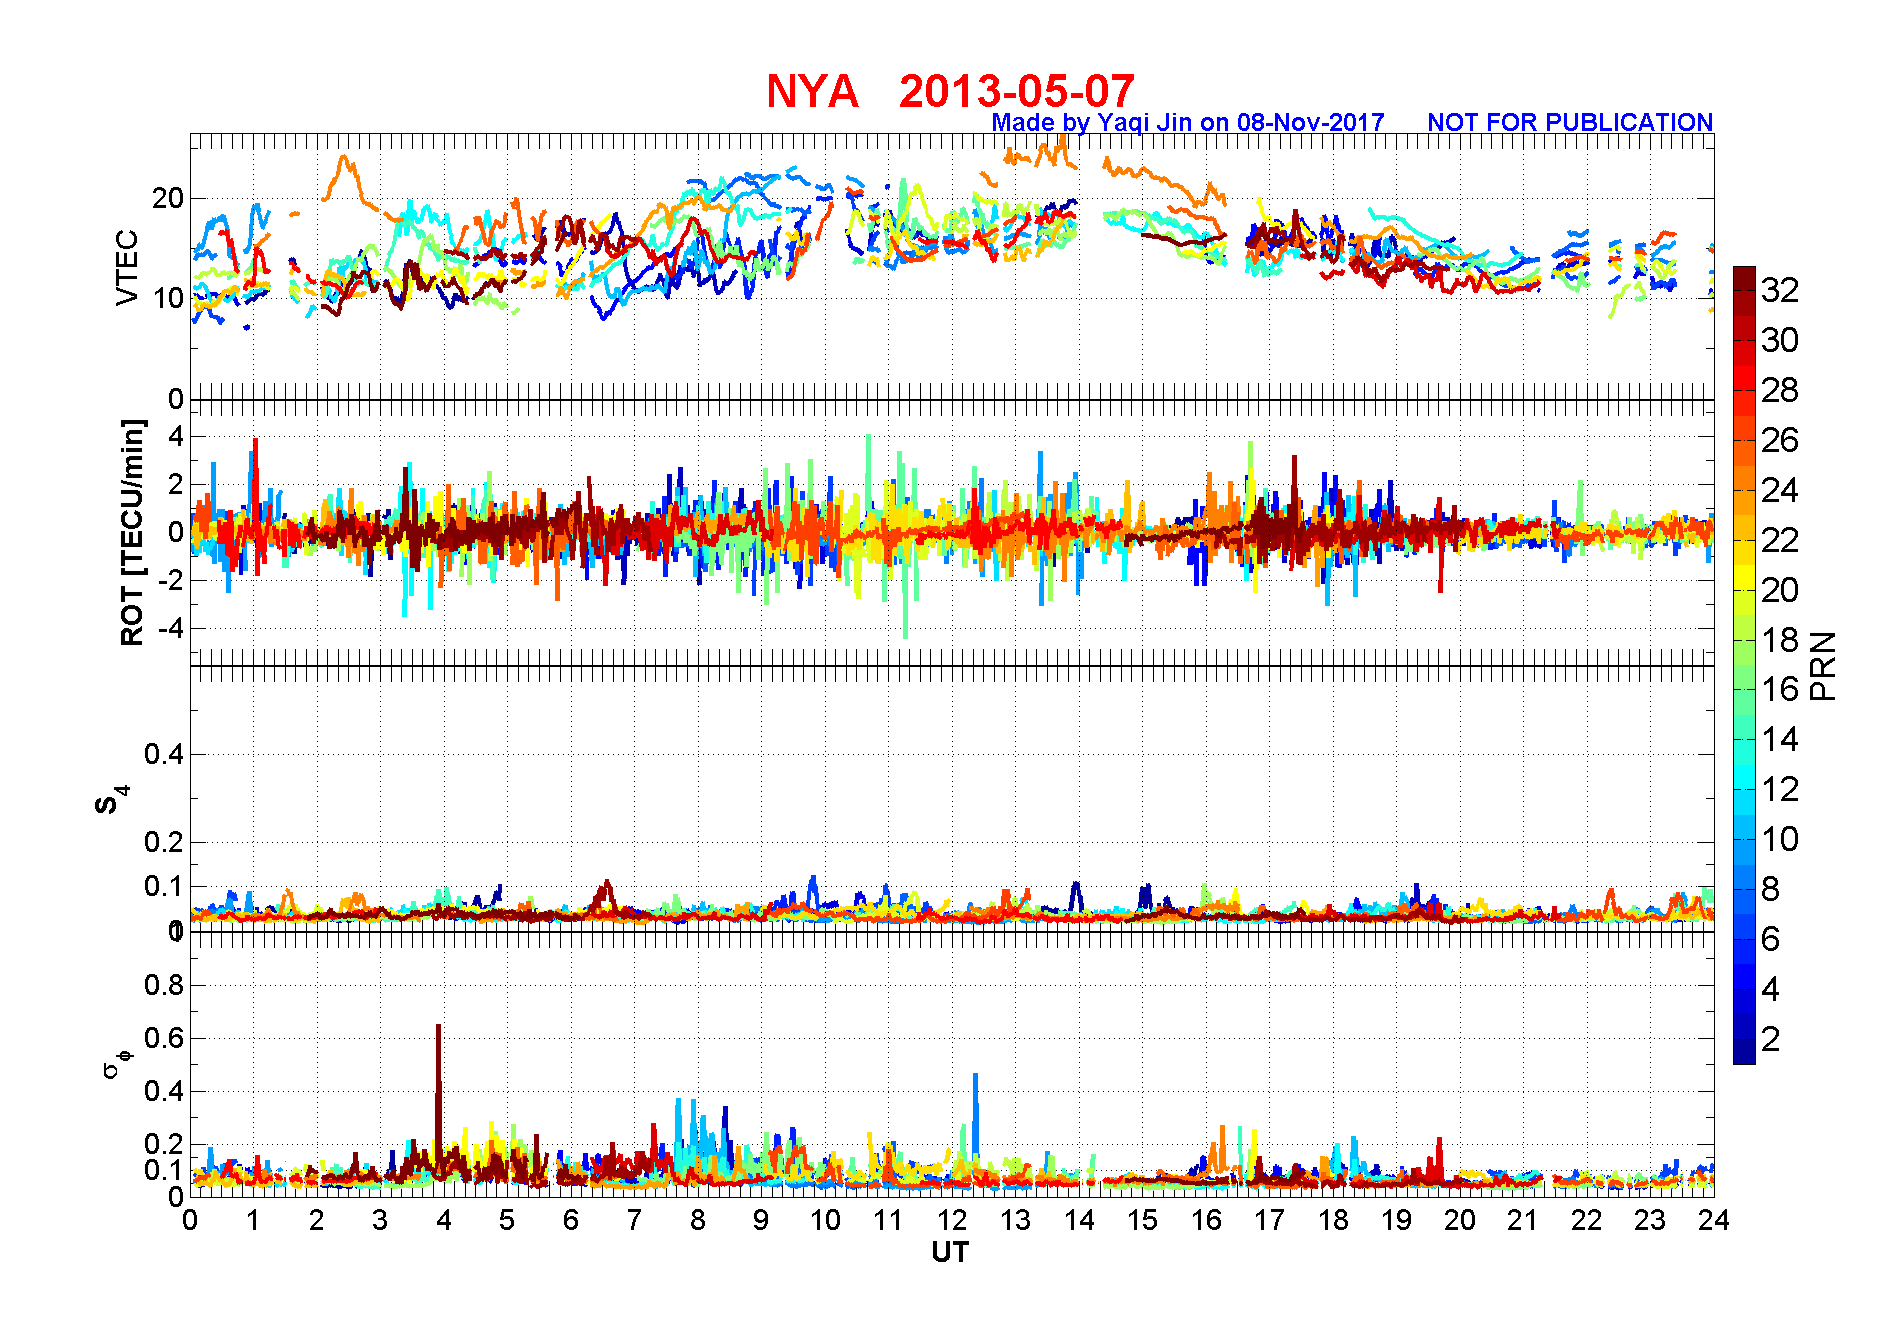Click the colorbar tick label "26"
The width and height of the screenshot is (1904, 1330).
tap(1780, 440)
